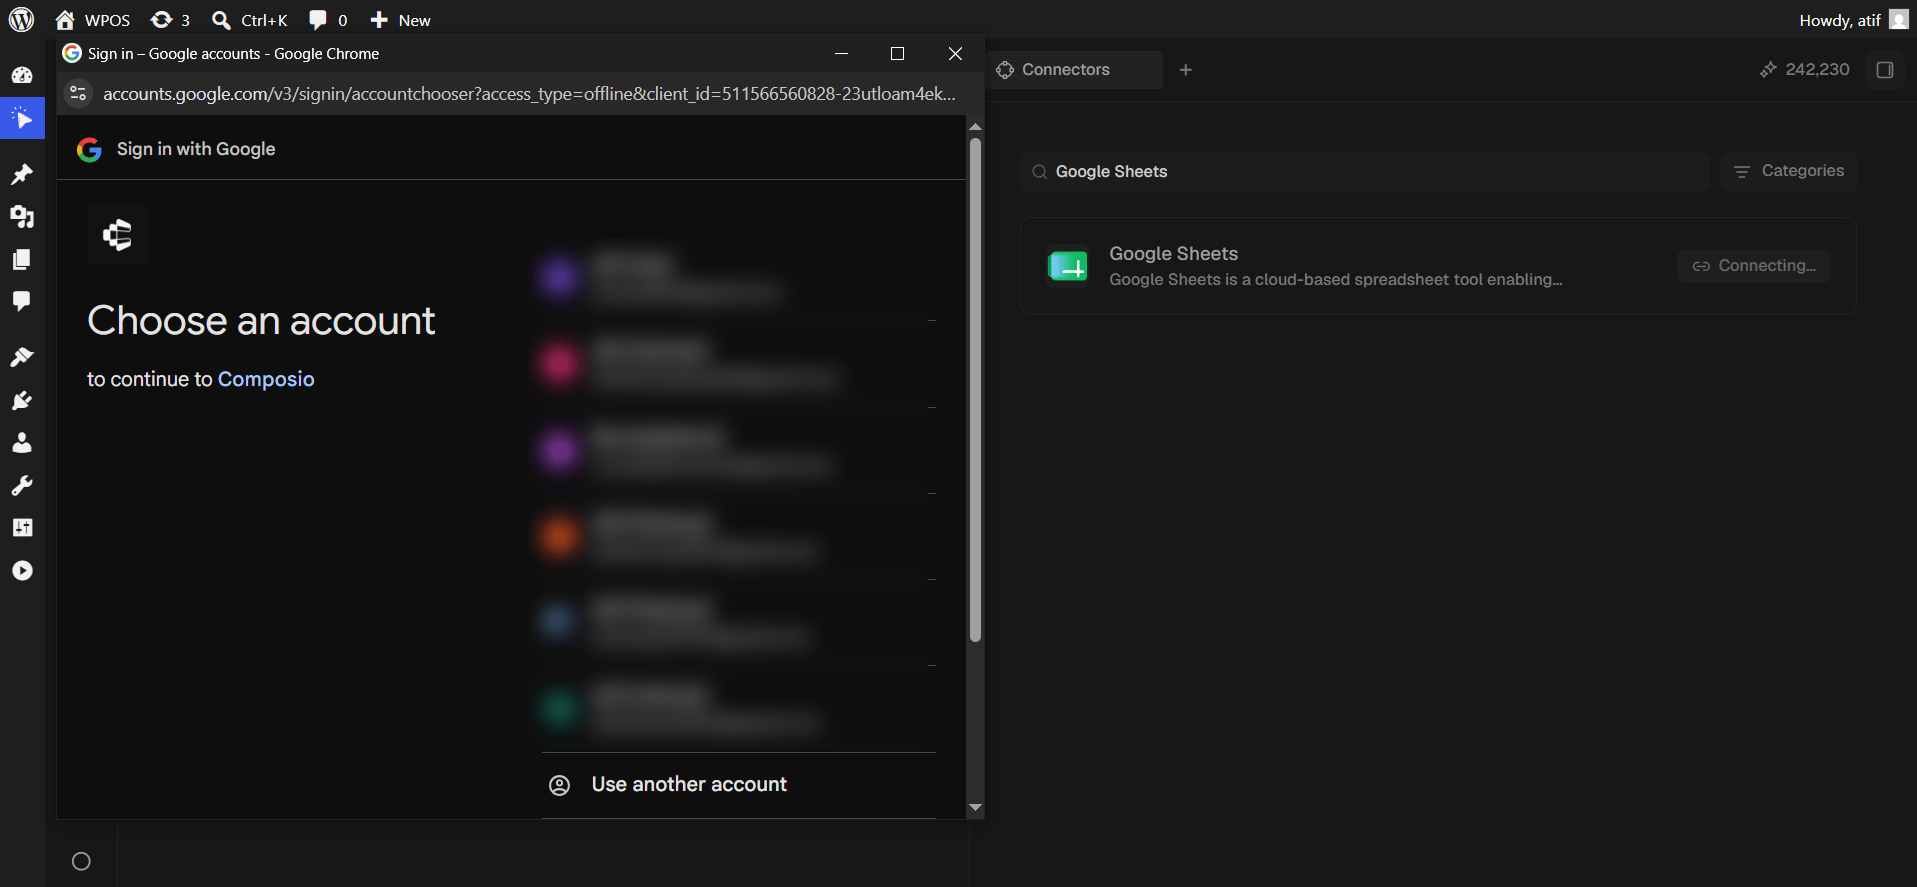The width and height of the screenshot is (1917, 887).
Task: Visit the WPOS site home link
Action: 93,20
